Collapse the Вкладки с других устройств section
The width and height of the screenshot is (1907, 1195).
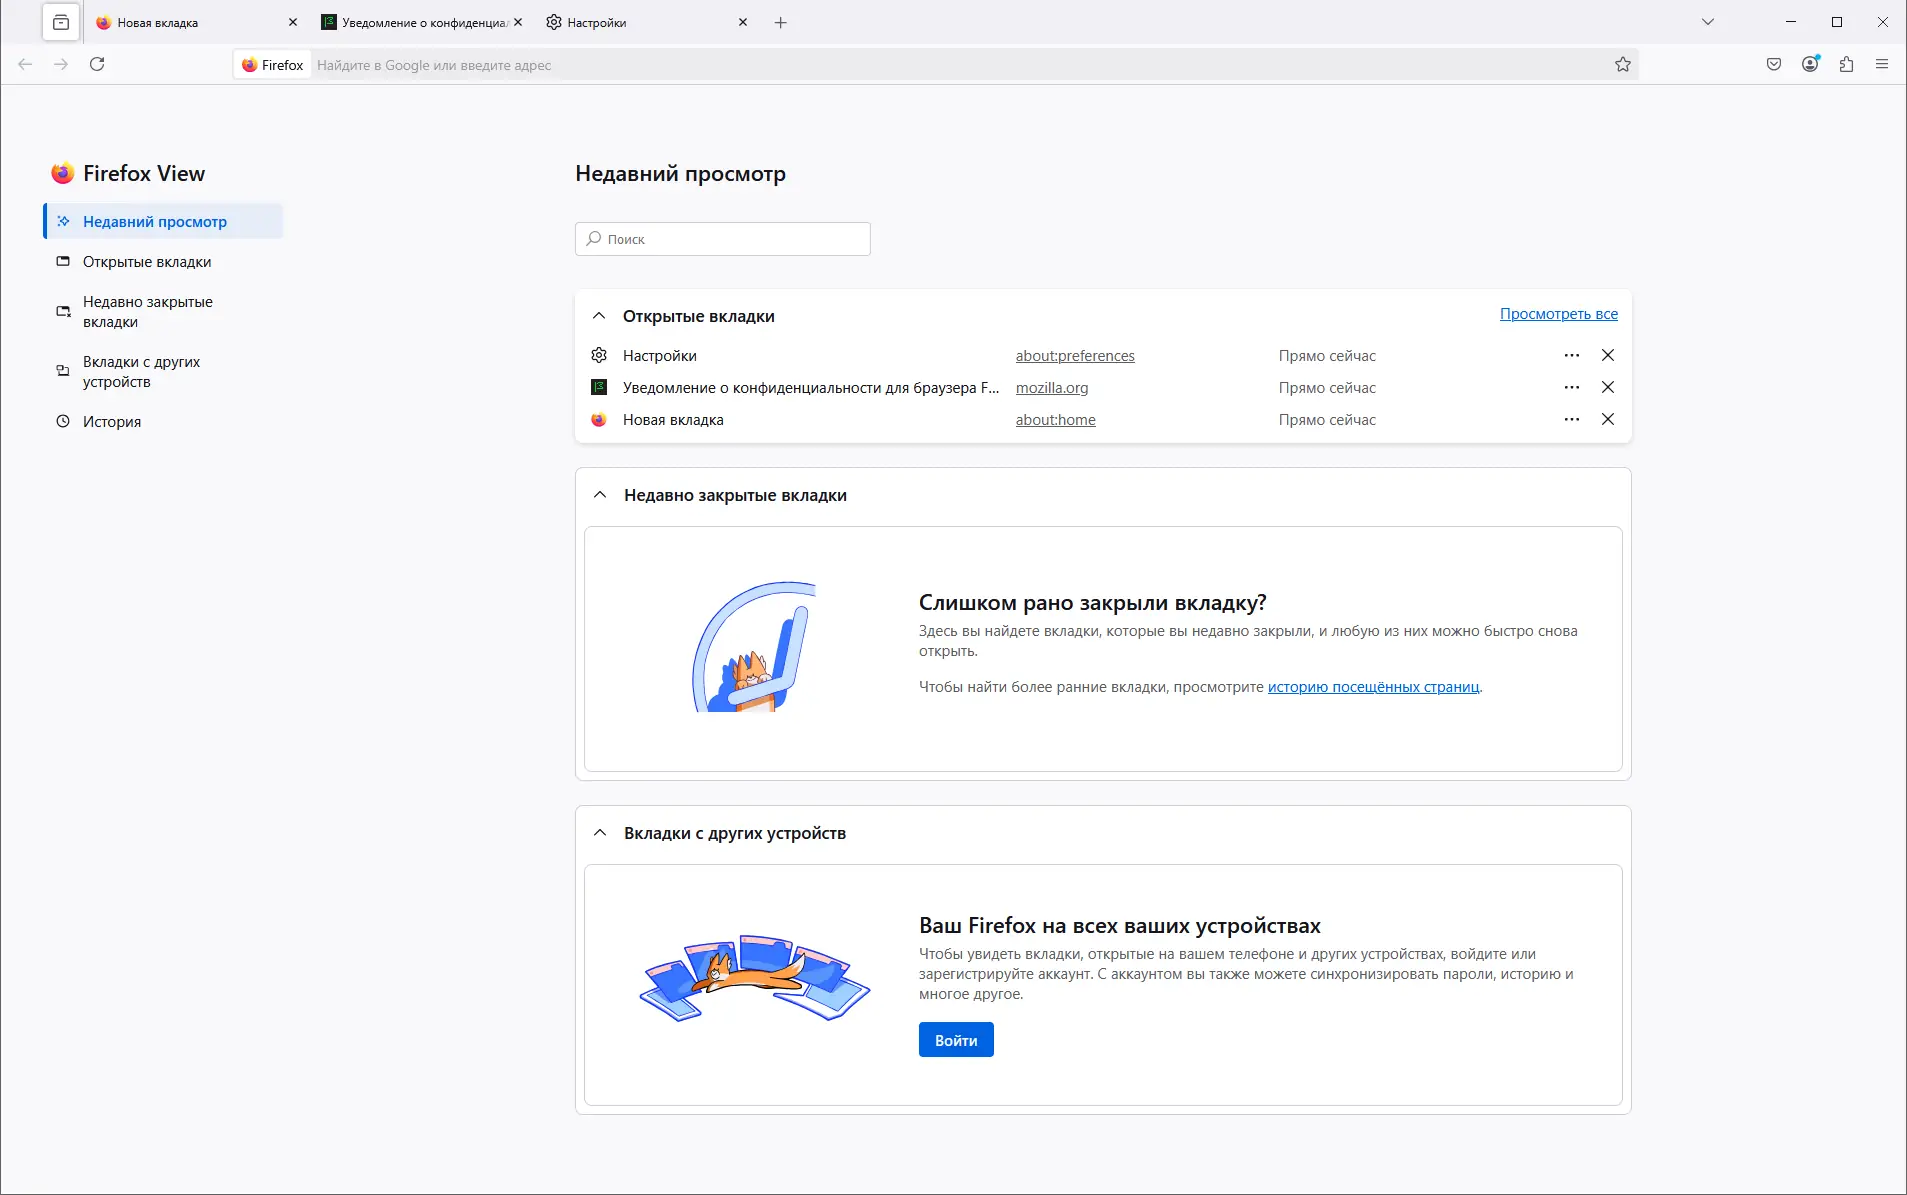pyautogui.click(x=600, y=833)
